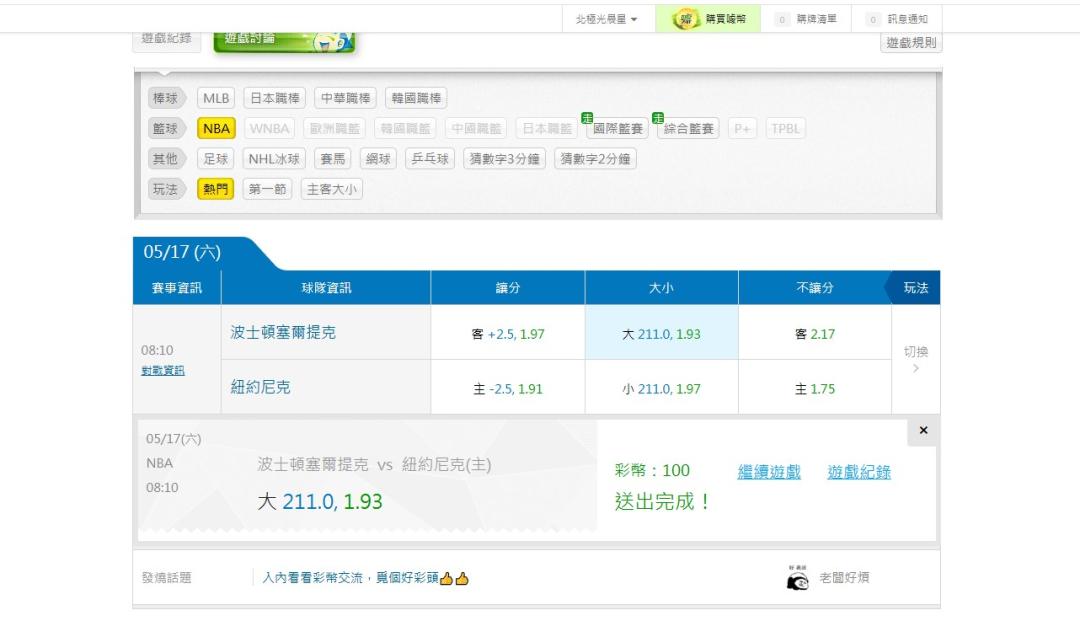Open 訊息通知 message notifications

pyautogui.click(x=897, y=19)
